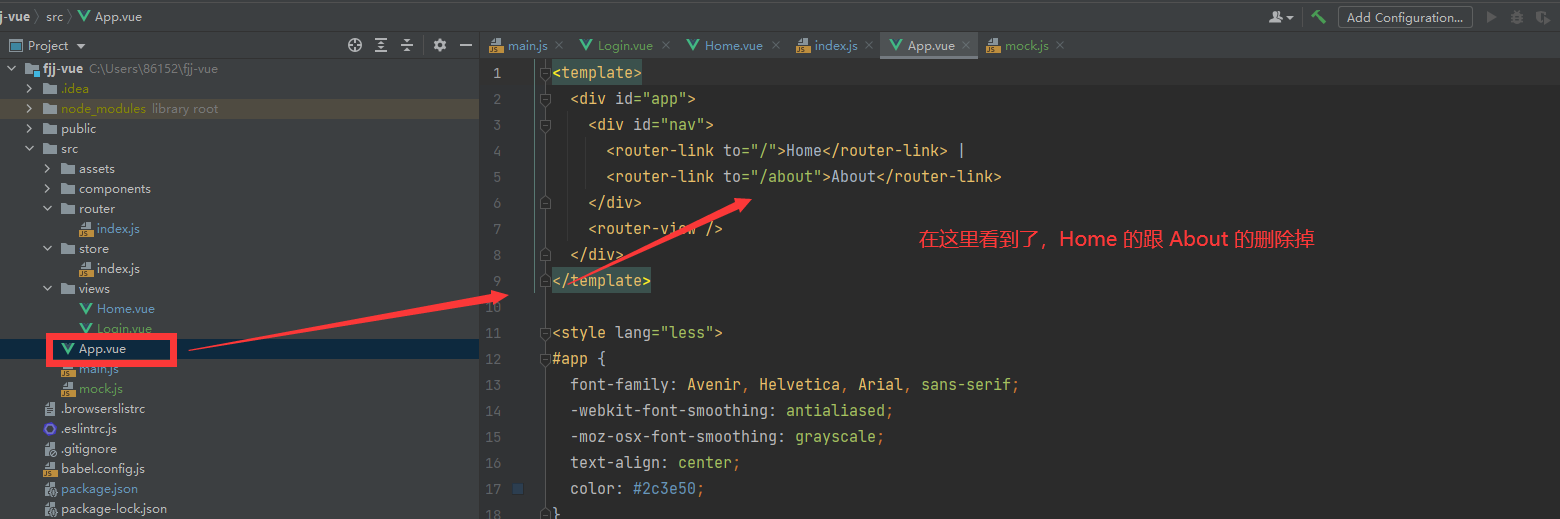Collapse the views folder
Viewport: 1560px width, 519px height.
(47, 289)
